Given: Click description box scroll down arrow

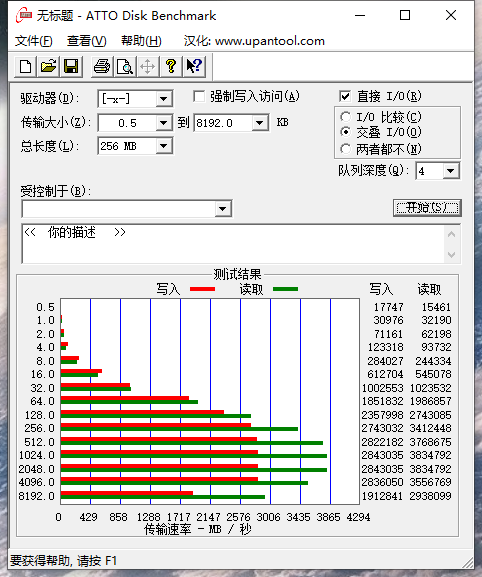Looking at the screenshot, I should tap(452, 254).
